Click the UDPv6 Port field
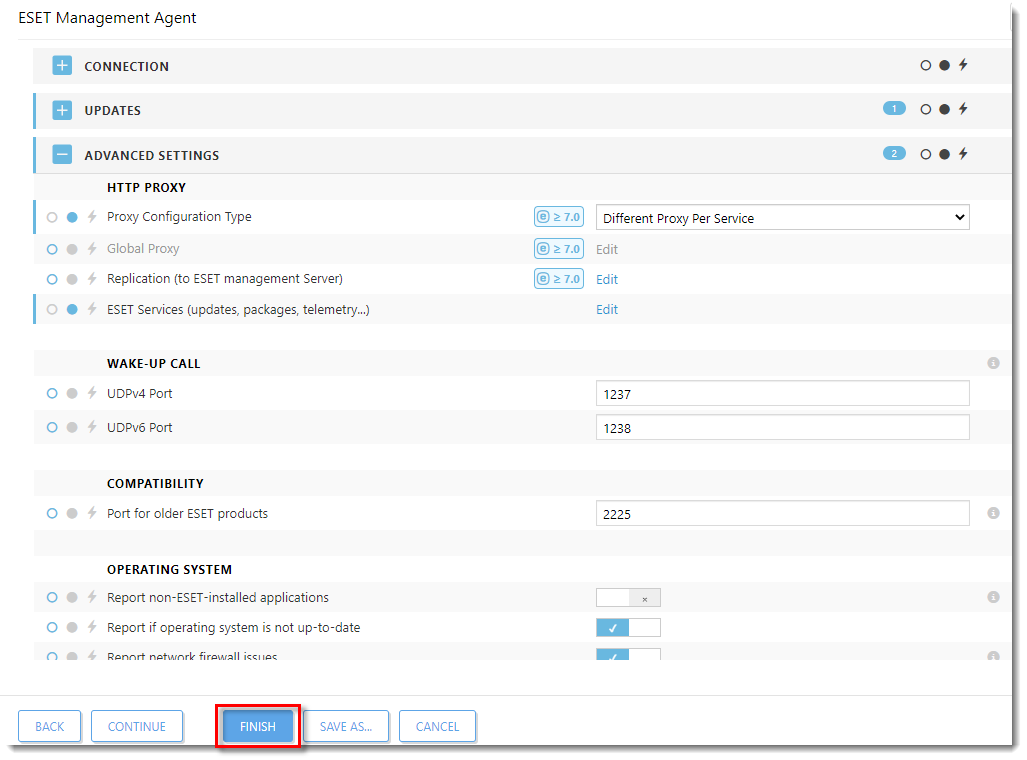1027x760 pixels. coord(782,428)
